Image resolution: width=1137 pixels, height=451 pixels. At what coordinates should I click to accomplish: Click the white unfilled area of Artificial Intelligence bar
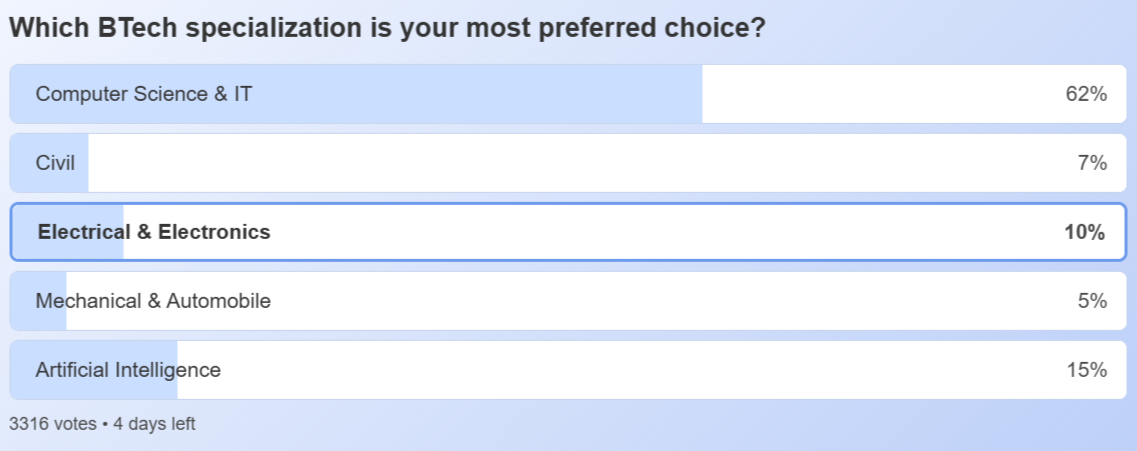(620, 370)
